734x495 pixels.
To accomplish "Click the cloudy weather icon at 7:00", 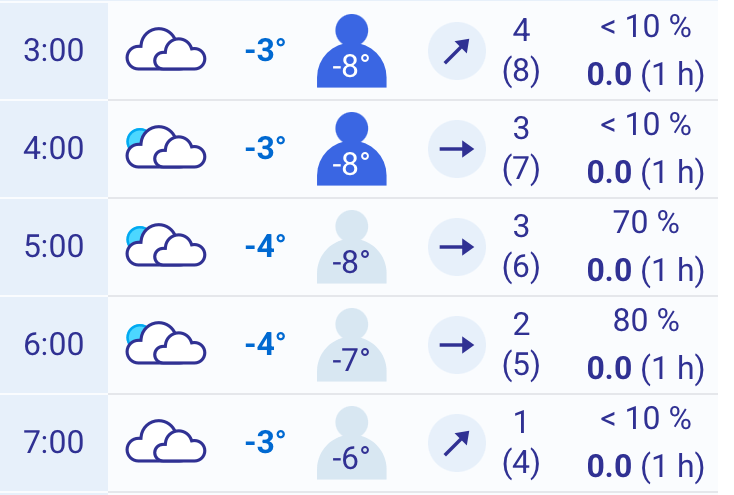I will pyautogui.click(x=165, y=442).
